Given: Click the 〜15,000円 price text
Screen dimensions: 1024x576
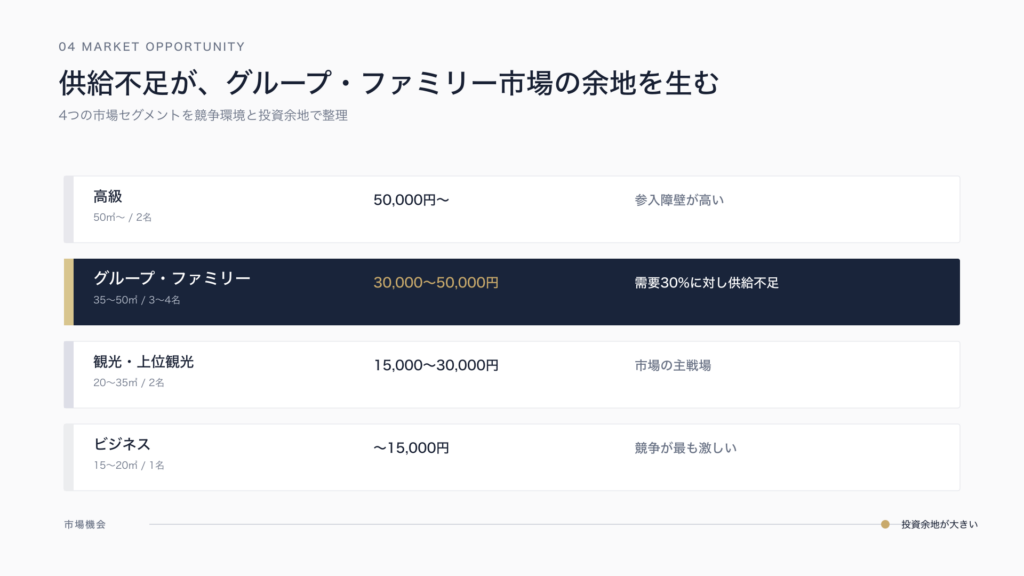Looking at the screenshot, I should tap(411, 448).
